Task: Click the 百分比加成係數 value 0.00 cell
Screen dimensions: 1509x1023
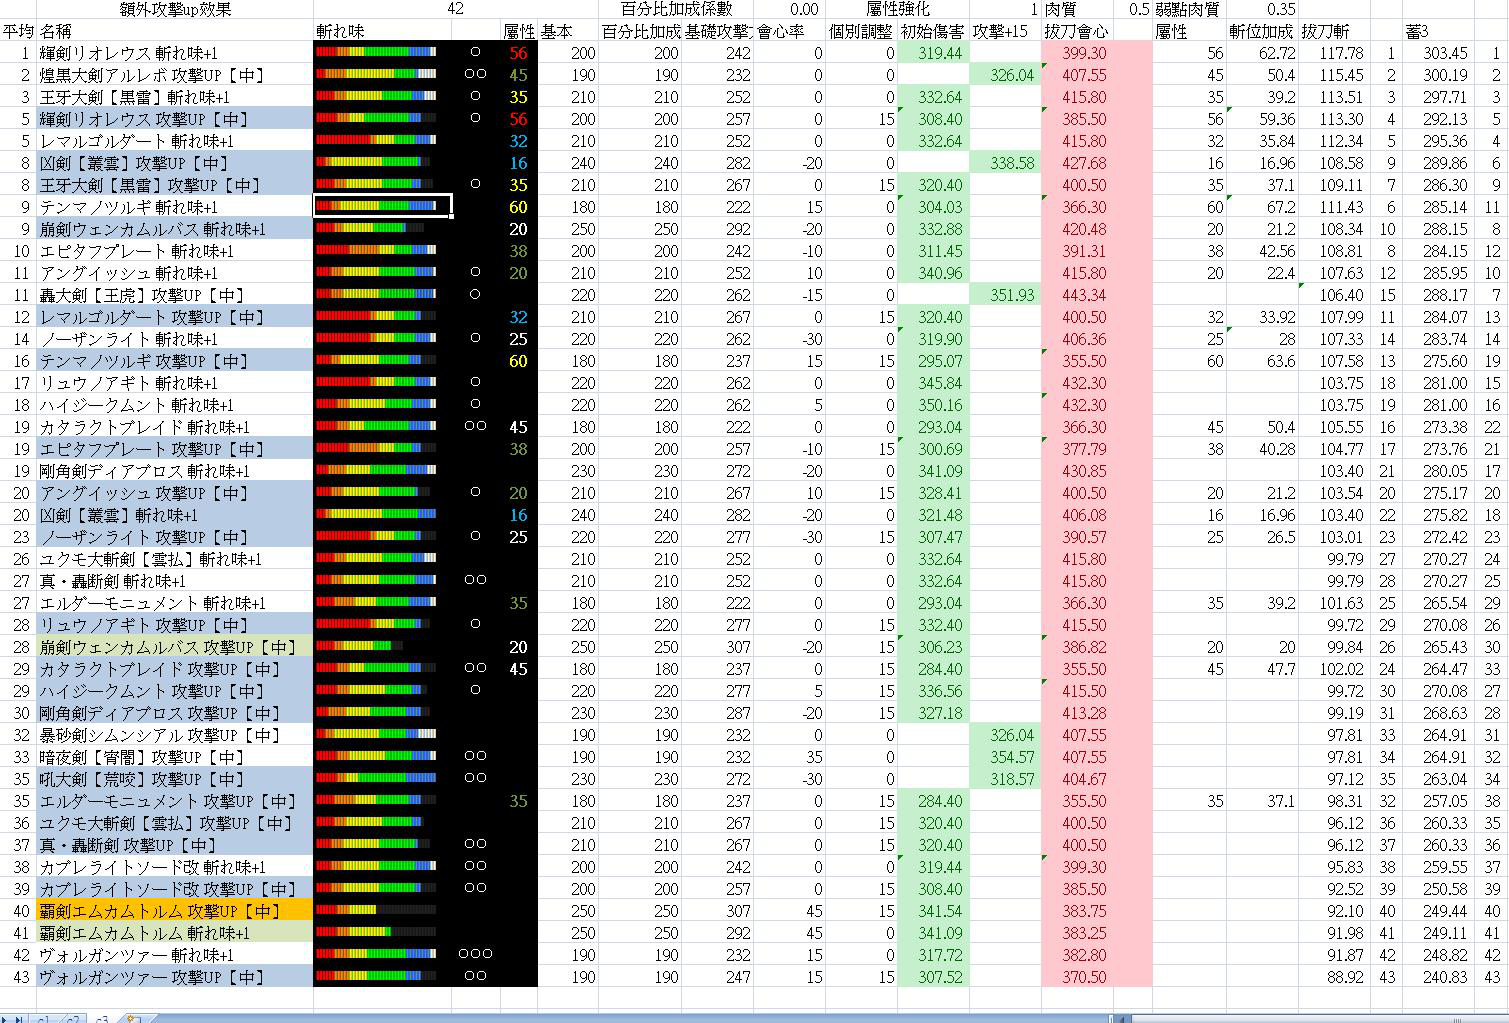Action: coord(788,9)
